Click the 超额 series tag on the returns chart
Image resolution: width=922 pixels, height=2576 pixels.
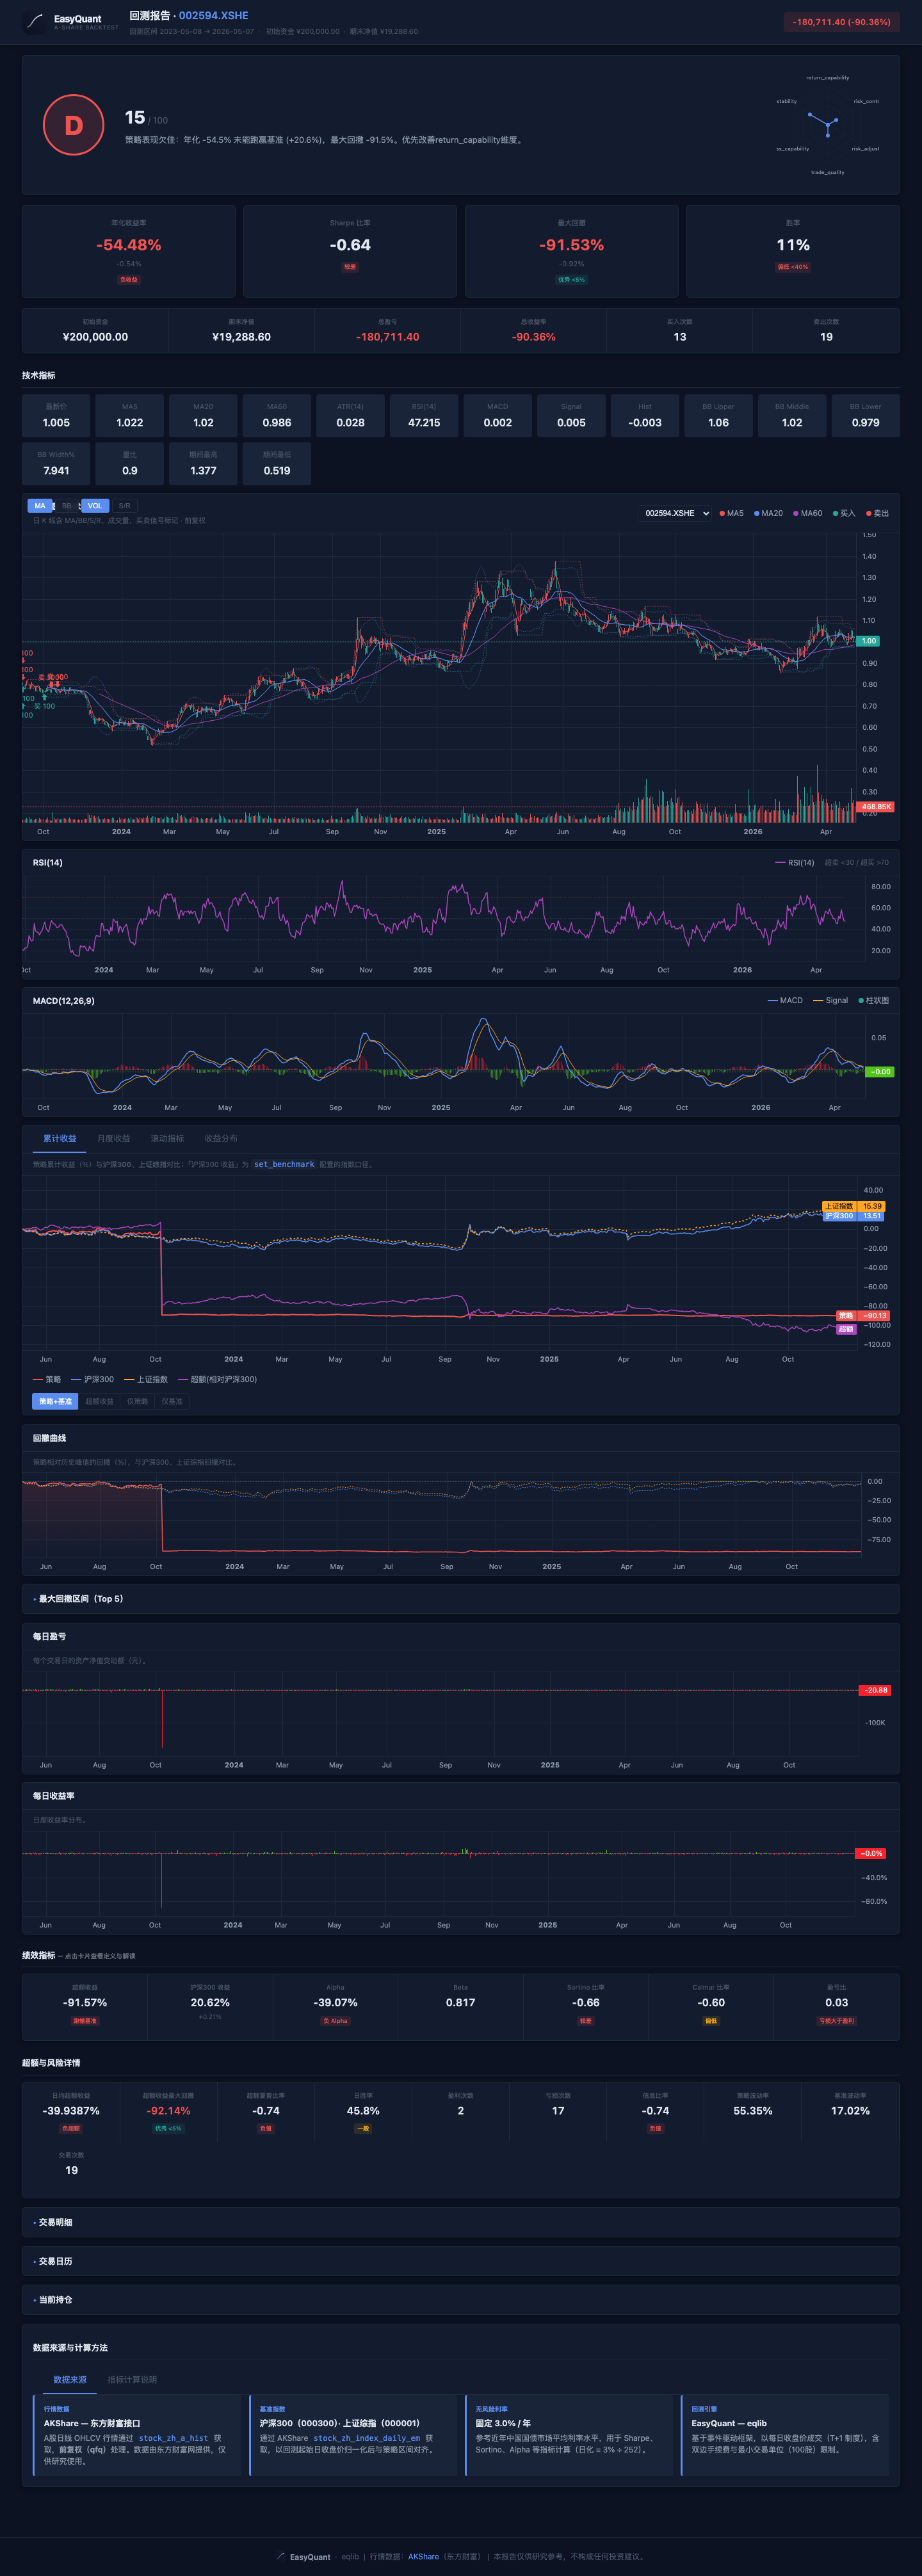[846, 1329]
